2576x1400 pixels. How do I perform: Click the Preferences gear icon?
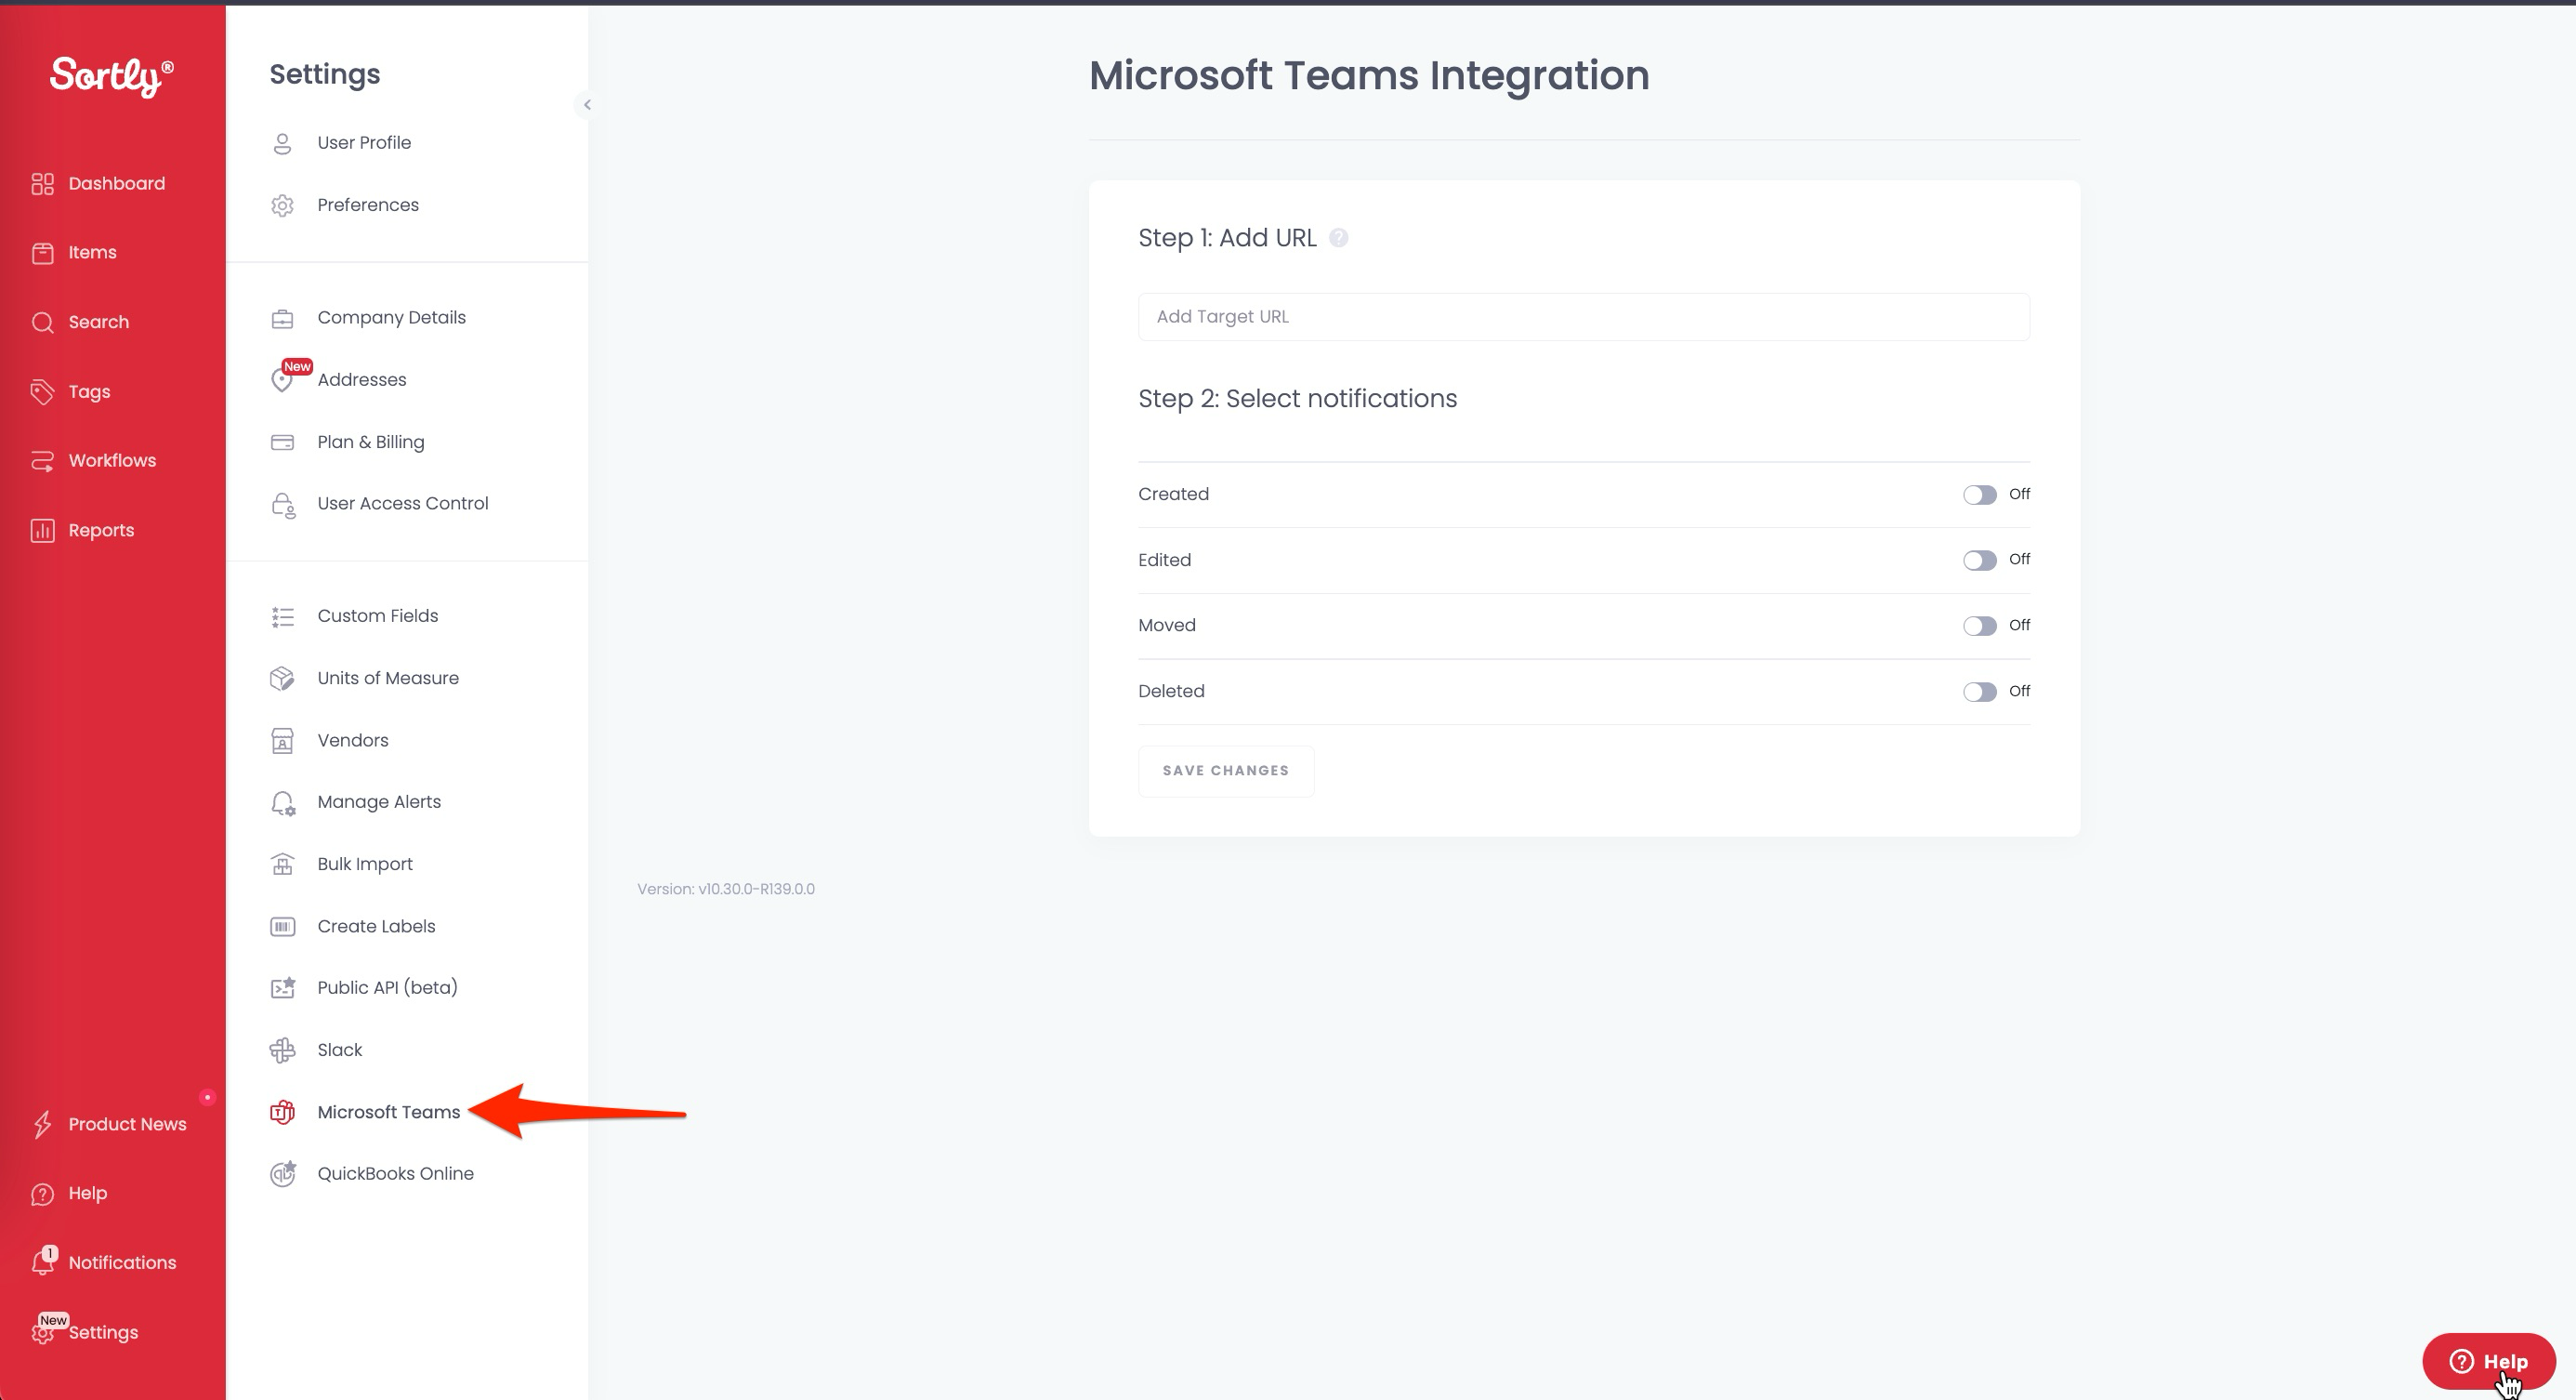tap(282, 205)
